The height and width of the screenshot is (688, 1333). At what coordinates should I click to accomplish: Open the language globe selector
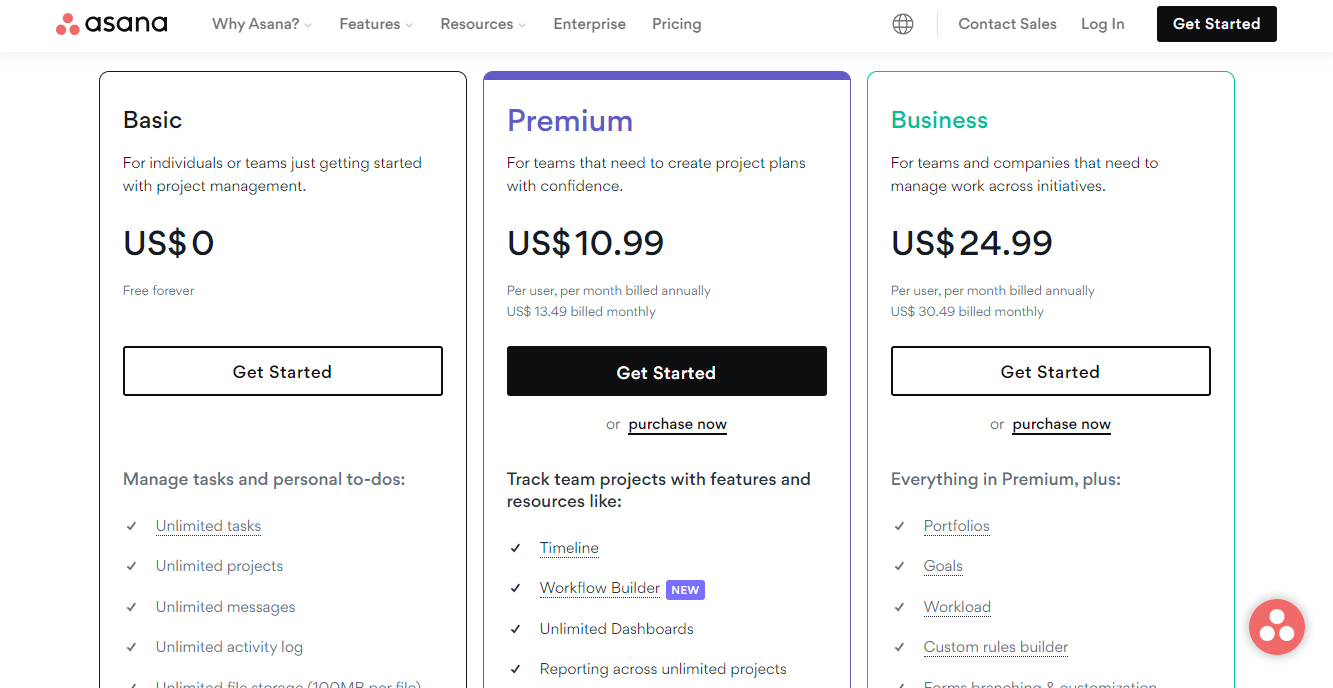pos(903,24)
